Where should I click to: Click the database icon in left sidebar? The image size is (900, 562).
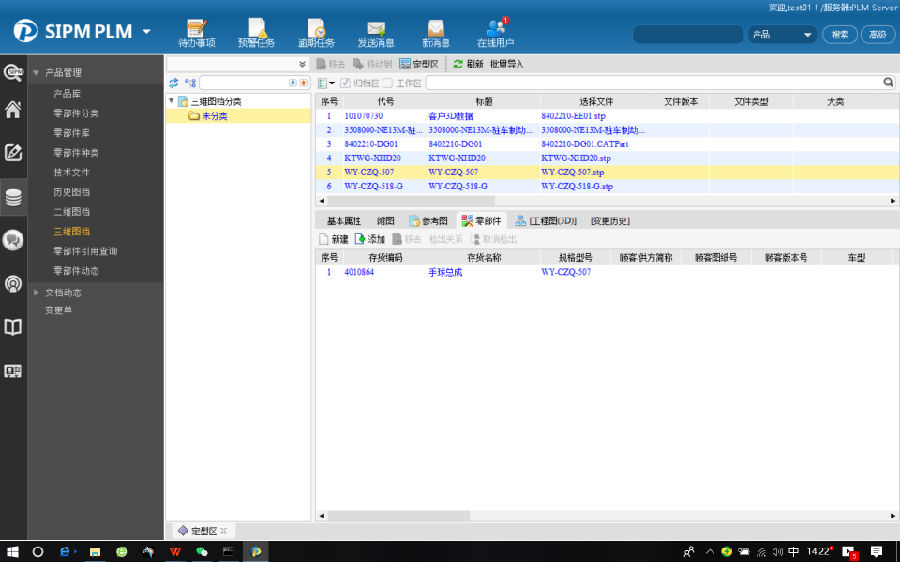click(13, 197)
